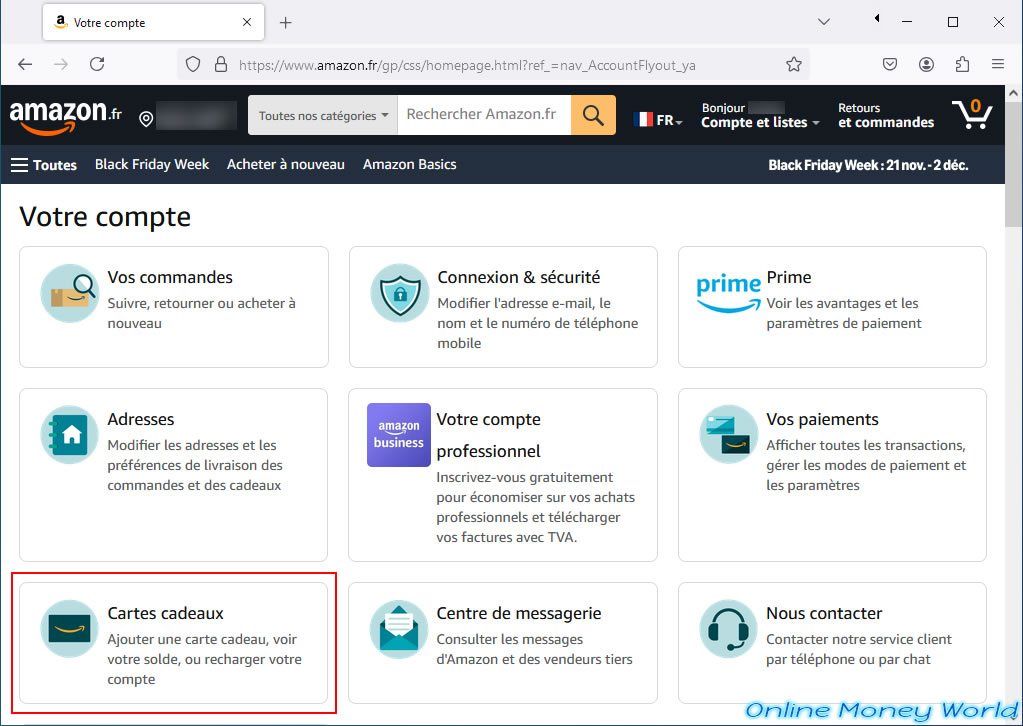Screen dimensions: 1023x726
Task: Click text 'Consulter les messages d'Amazon et des vendeurs tiers'
Action: [534, 649]
